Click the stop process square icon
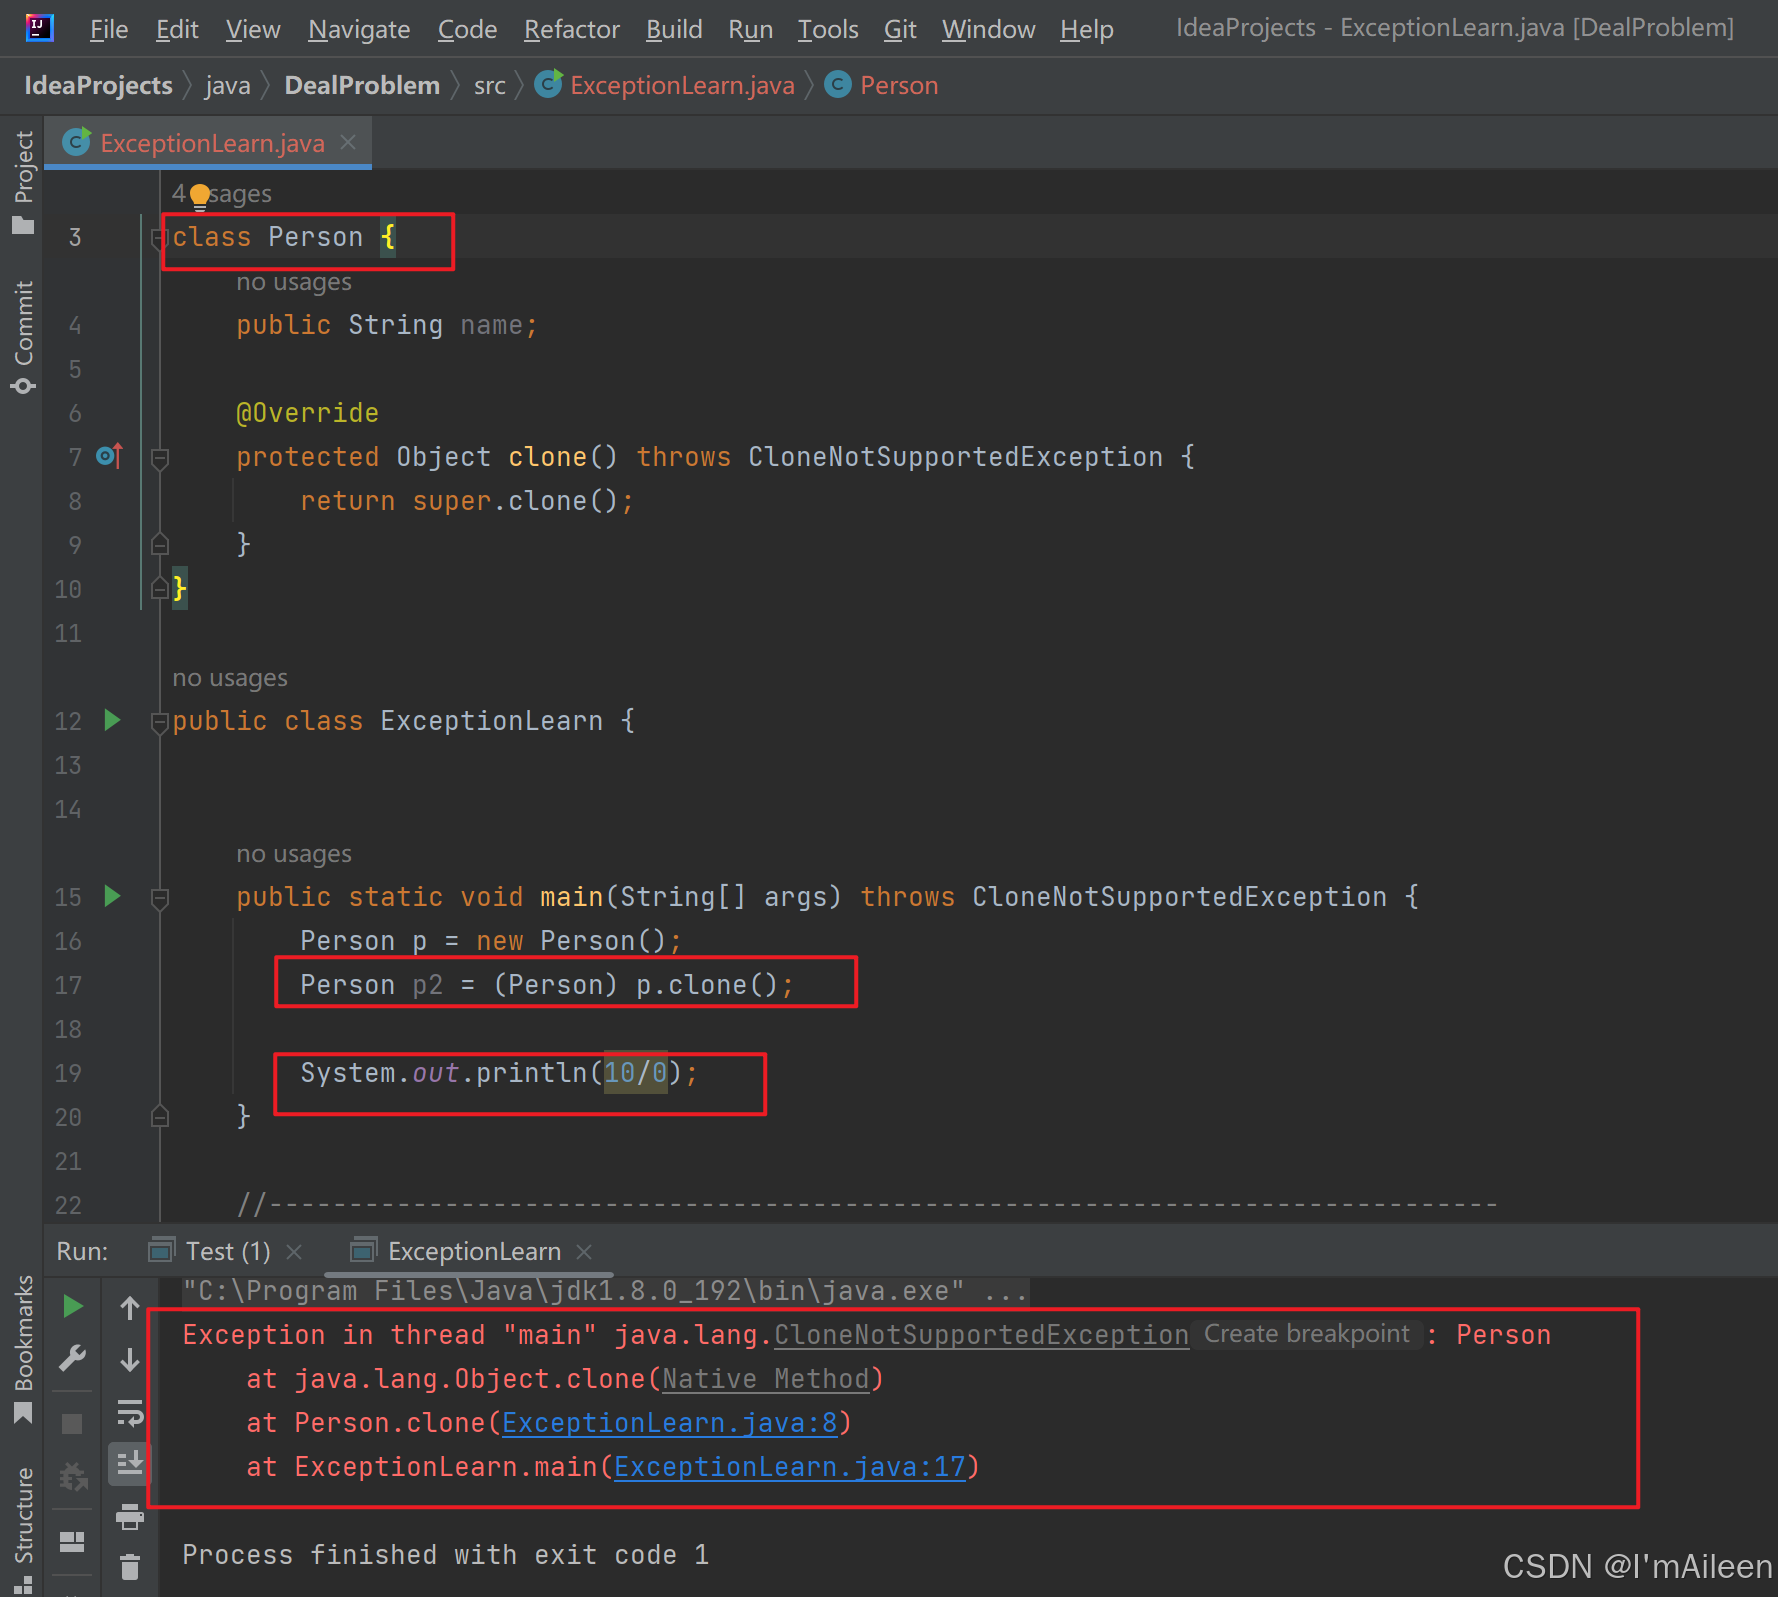The image size is (1778, 1597). click(72, 1424)
